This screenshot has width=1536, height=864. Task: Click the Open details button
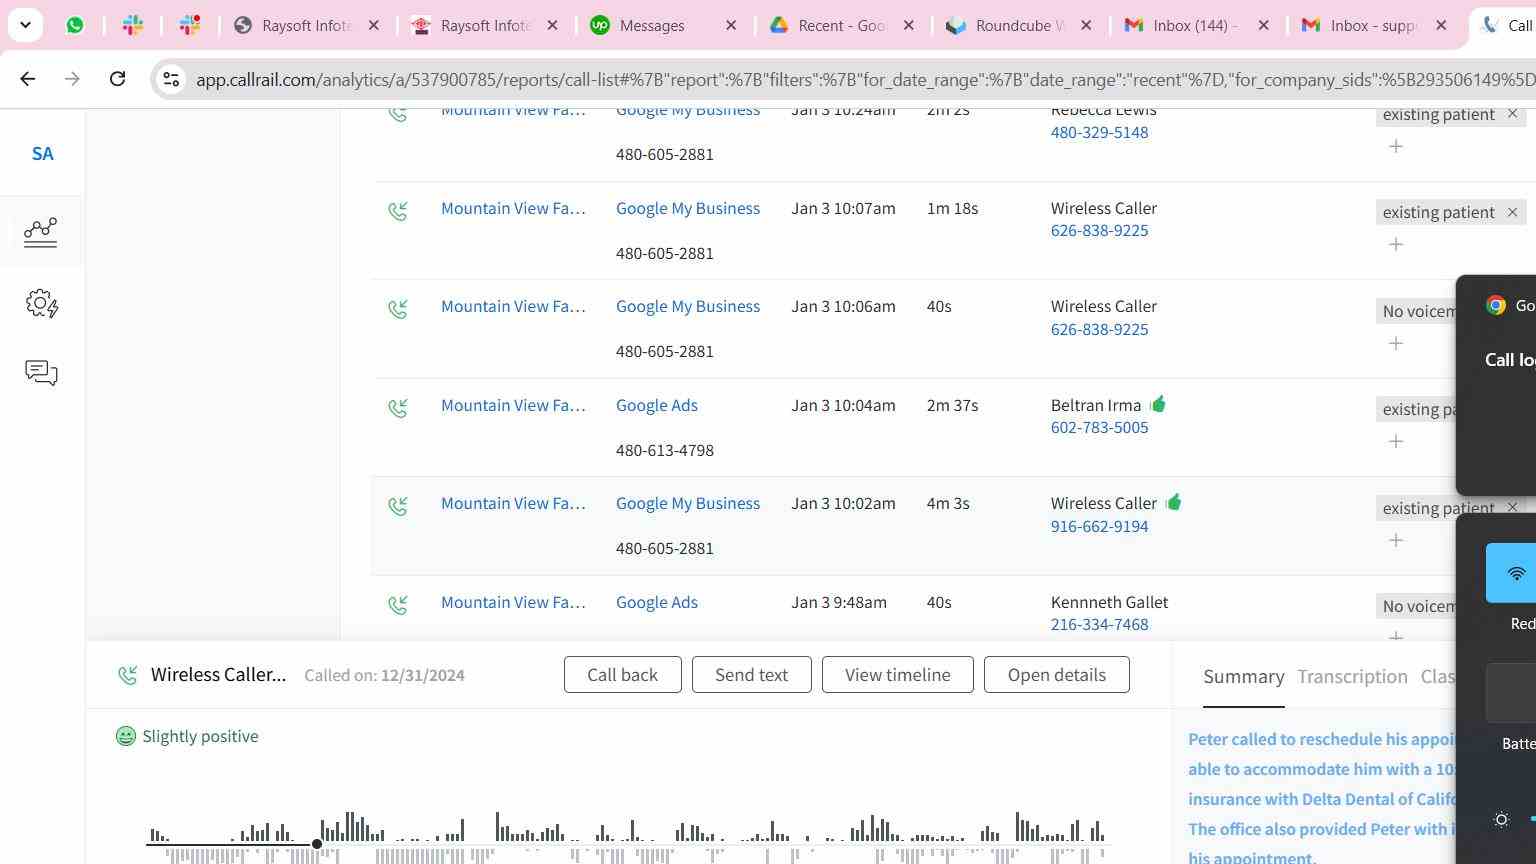tap(1056, 675)
